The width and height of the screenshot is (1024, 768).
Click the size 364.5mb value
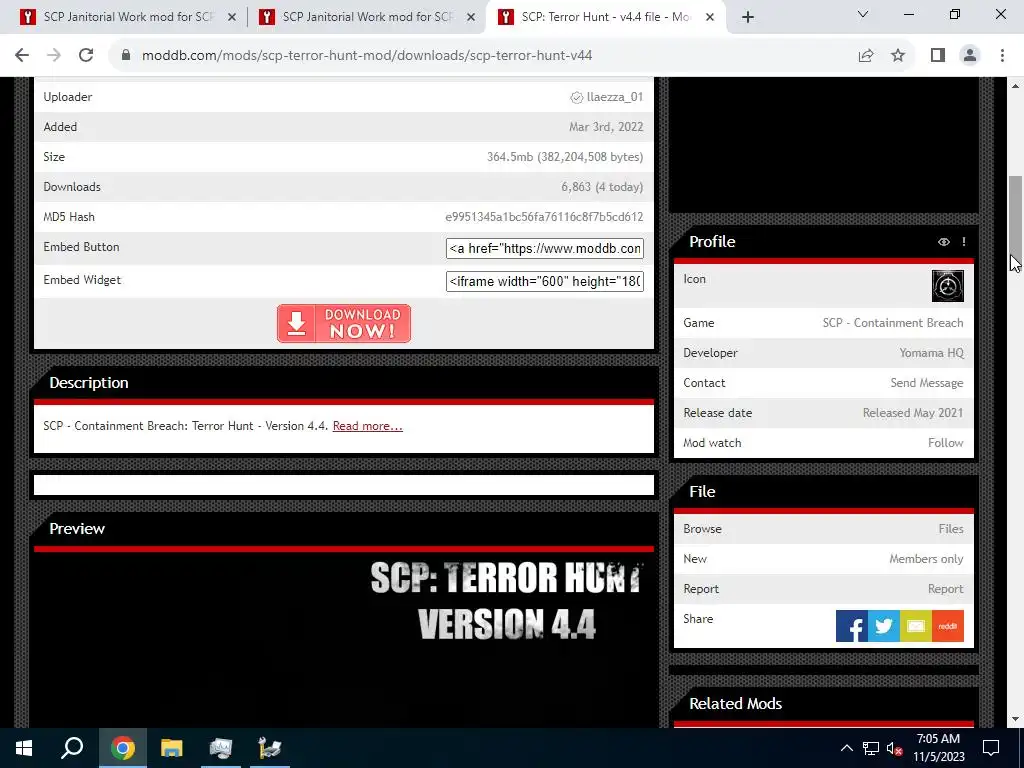click(x=565, y=157)
